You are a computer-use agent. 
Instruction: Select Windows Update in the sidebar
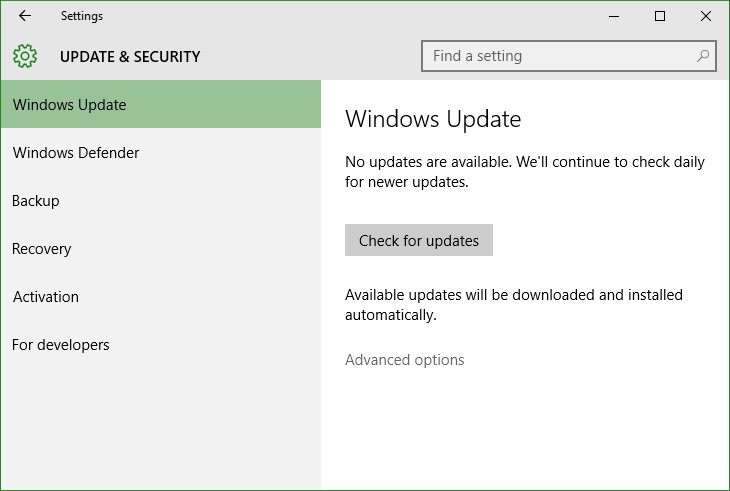(x=161, y=104)
